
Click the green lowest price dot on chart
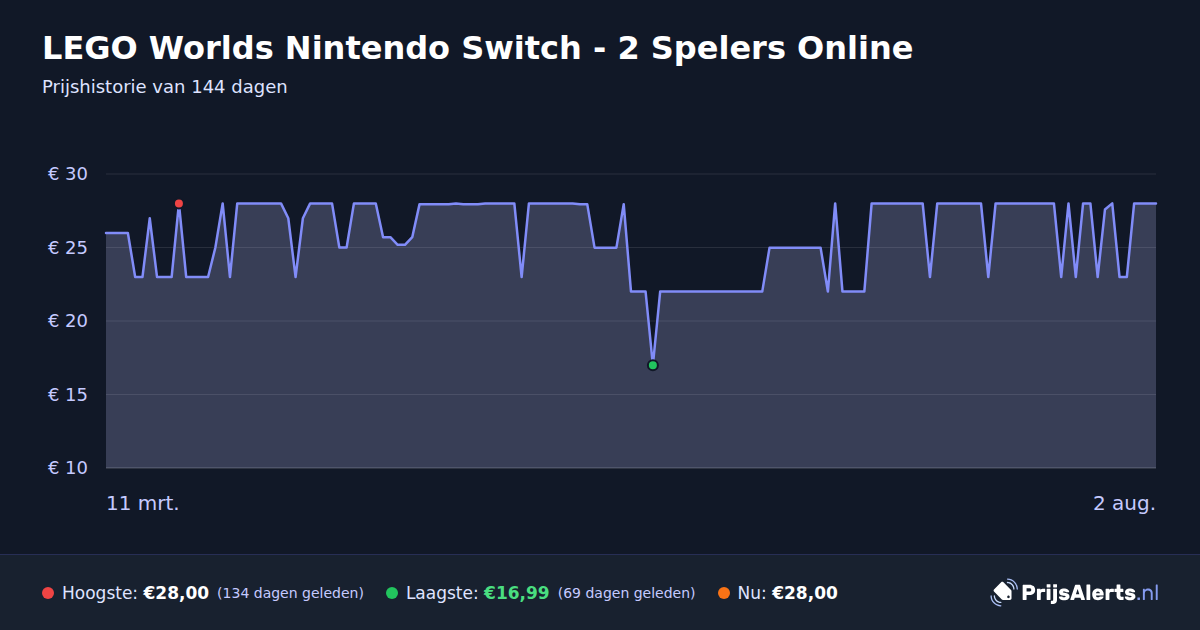653,365
